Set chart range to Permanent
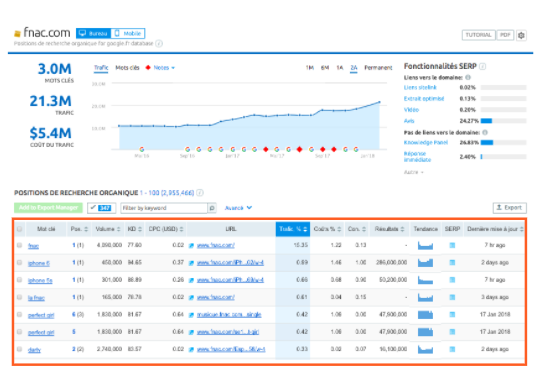This screenshot has height=386, width=541. [378, 68]
